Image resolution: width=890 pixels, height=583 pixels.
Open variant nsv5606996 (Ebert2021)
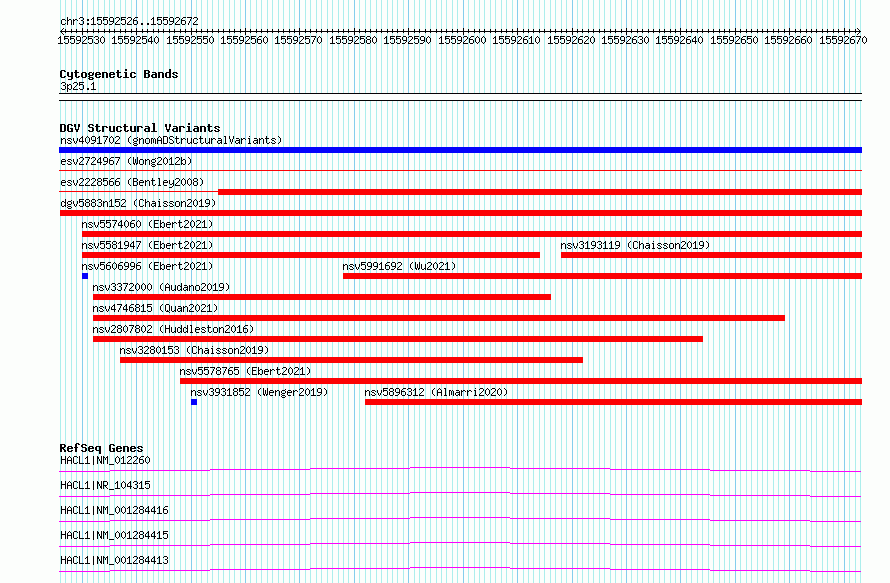tap(147, 266)
